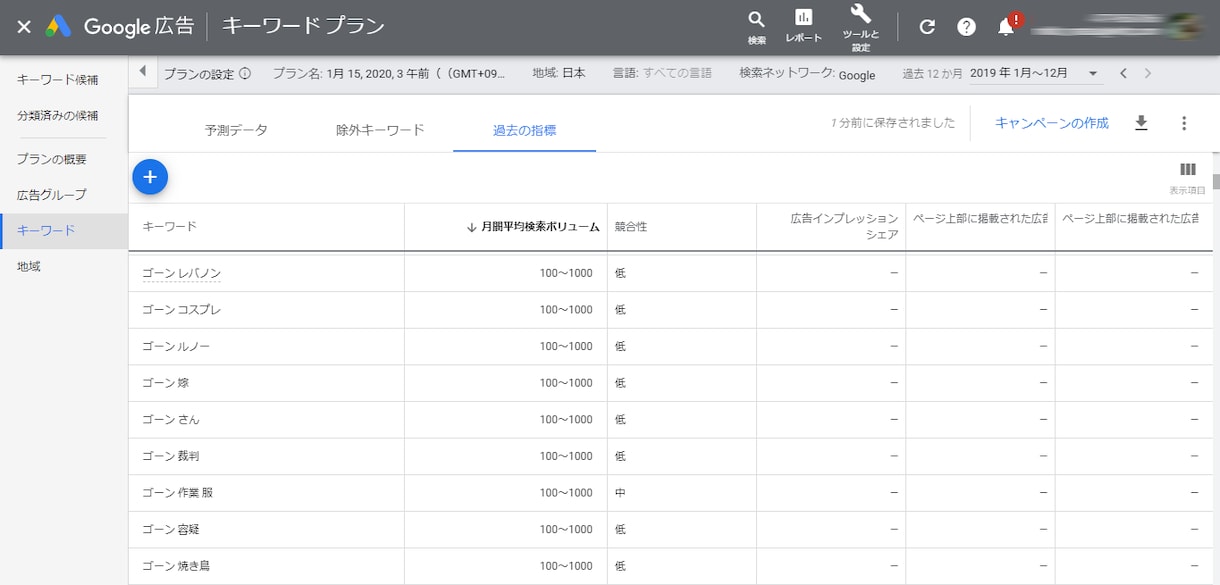Viewport: 1220px width, 585px height.
Task: Click the refresh icon in the header
Action: [927, 27]
